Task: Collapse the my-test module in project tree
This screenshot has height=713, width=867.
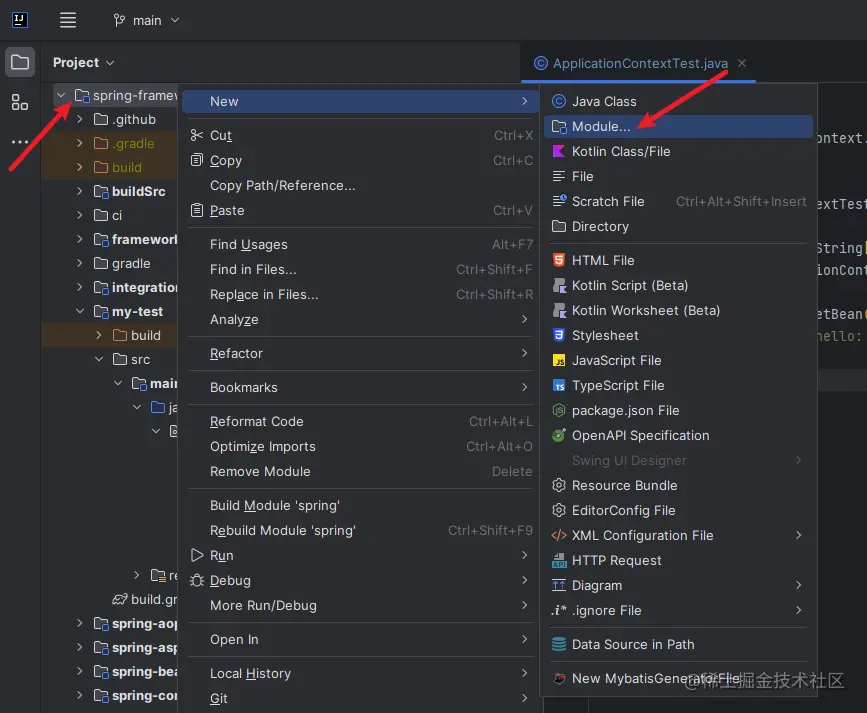Action: coord(79,311)
